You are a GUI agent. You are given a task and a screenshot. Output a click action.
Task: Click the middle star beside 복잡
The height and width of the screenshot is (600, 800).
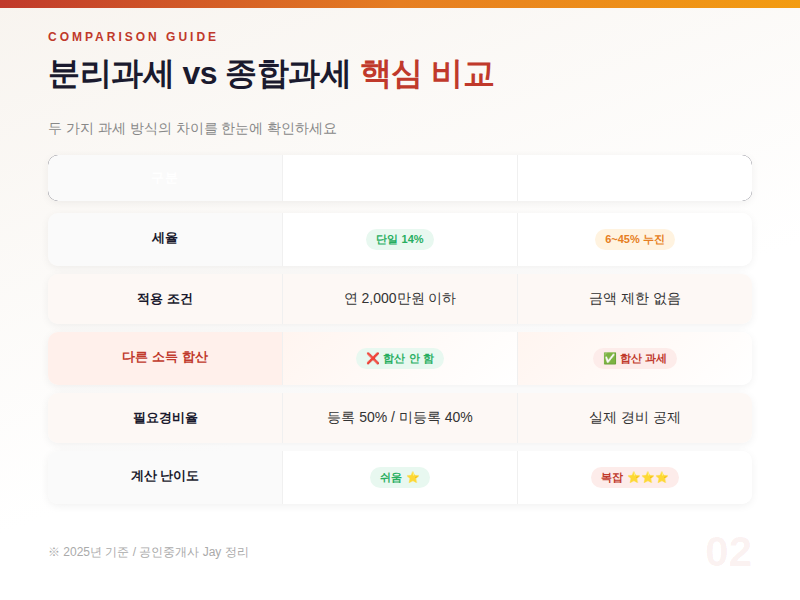pos(648,477)
